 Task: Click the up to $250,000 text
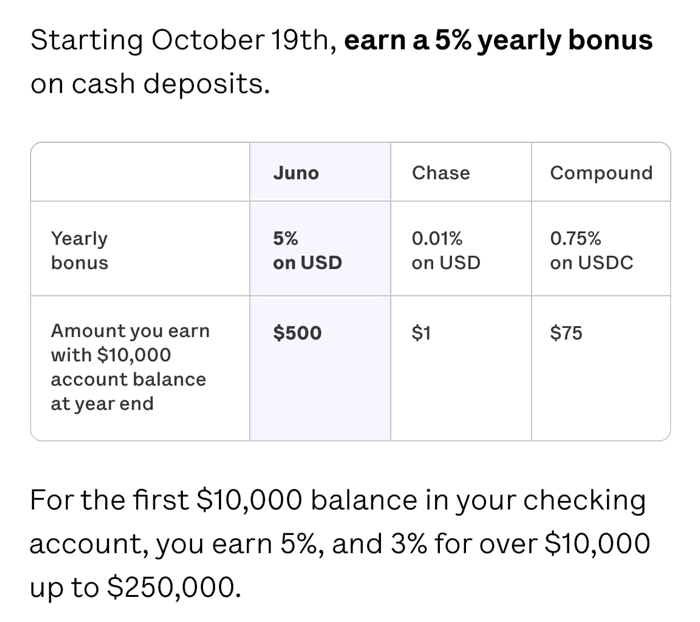click(135, 587)
